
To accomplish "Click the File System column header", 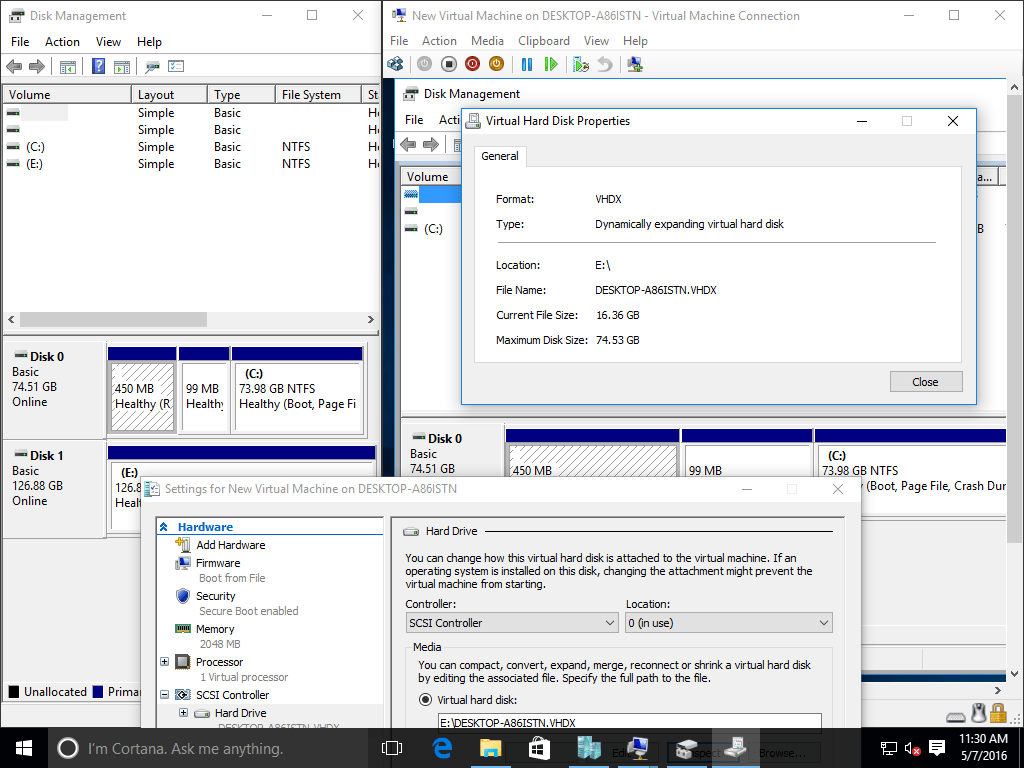I will pyautogui.click(x=318, y=95).
